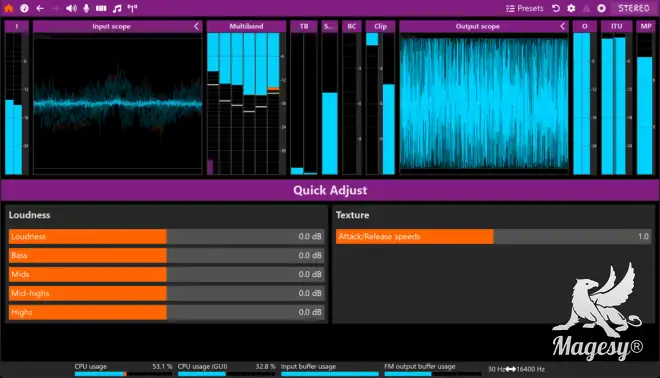Adjust the Attack/Release speeds slider
Screen dimensions: 660x378
[494, 237]
